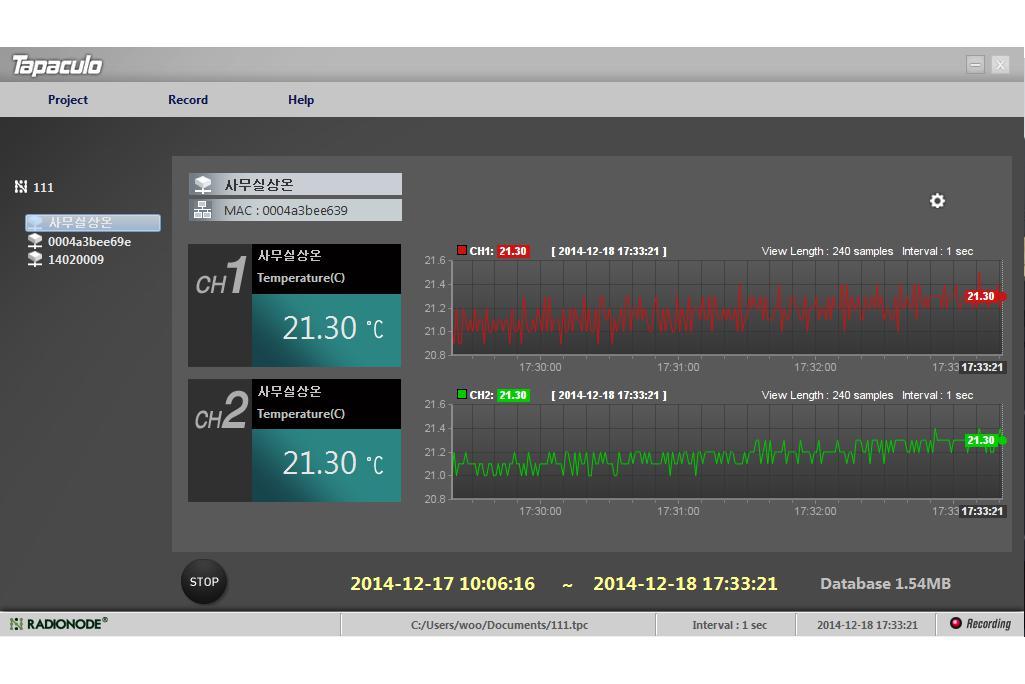
Task: Click the CH2 사무실상온 Temperature(C) label
Action: point(326,404)
